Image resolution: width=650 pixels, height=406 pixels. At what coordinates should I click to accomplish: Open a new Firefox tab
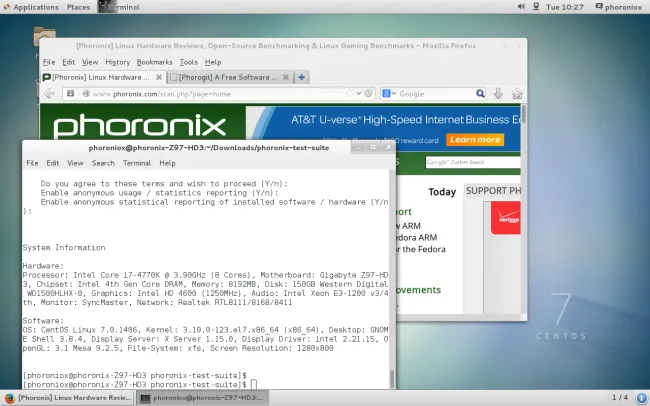[302, 77]
